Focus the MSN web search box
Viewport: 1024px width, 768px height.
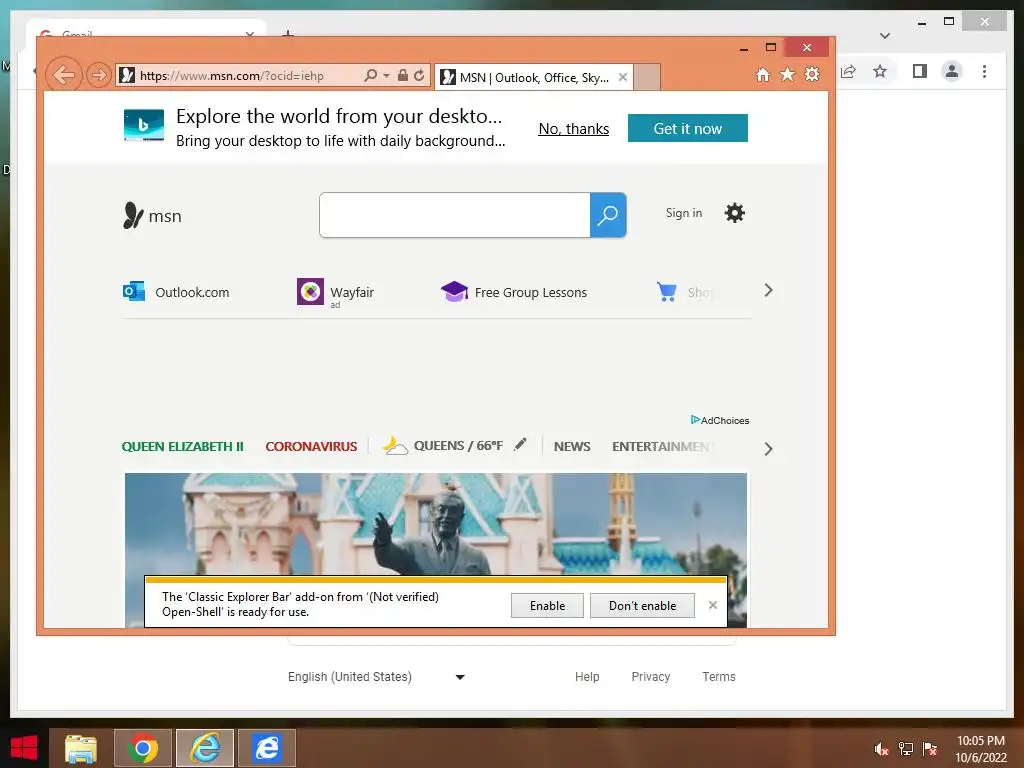455,215
